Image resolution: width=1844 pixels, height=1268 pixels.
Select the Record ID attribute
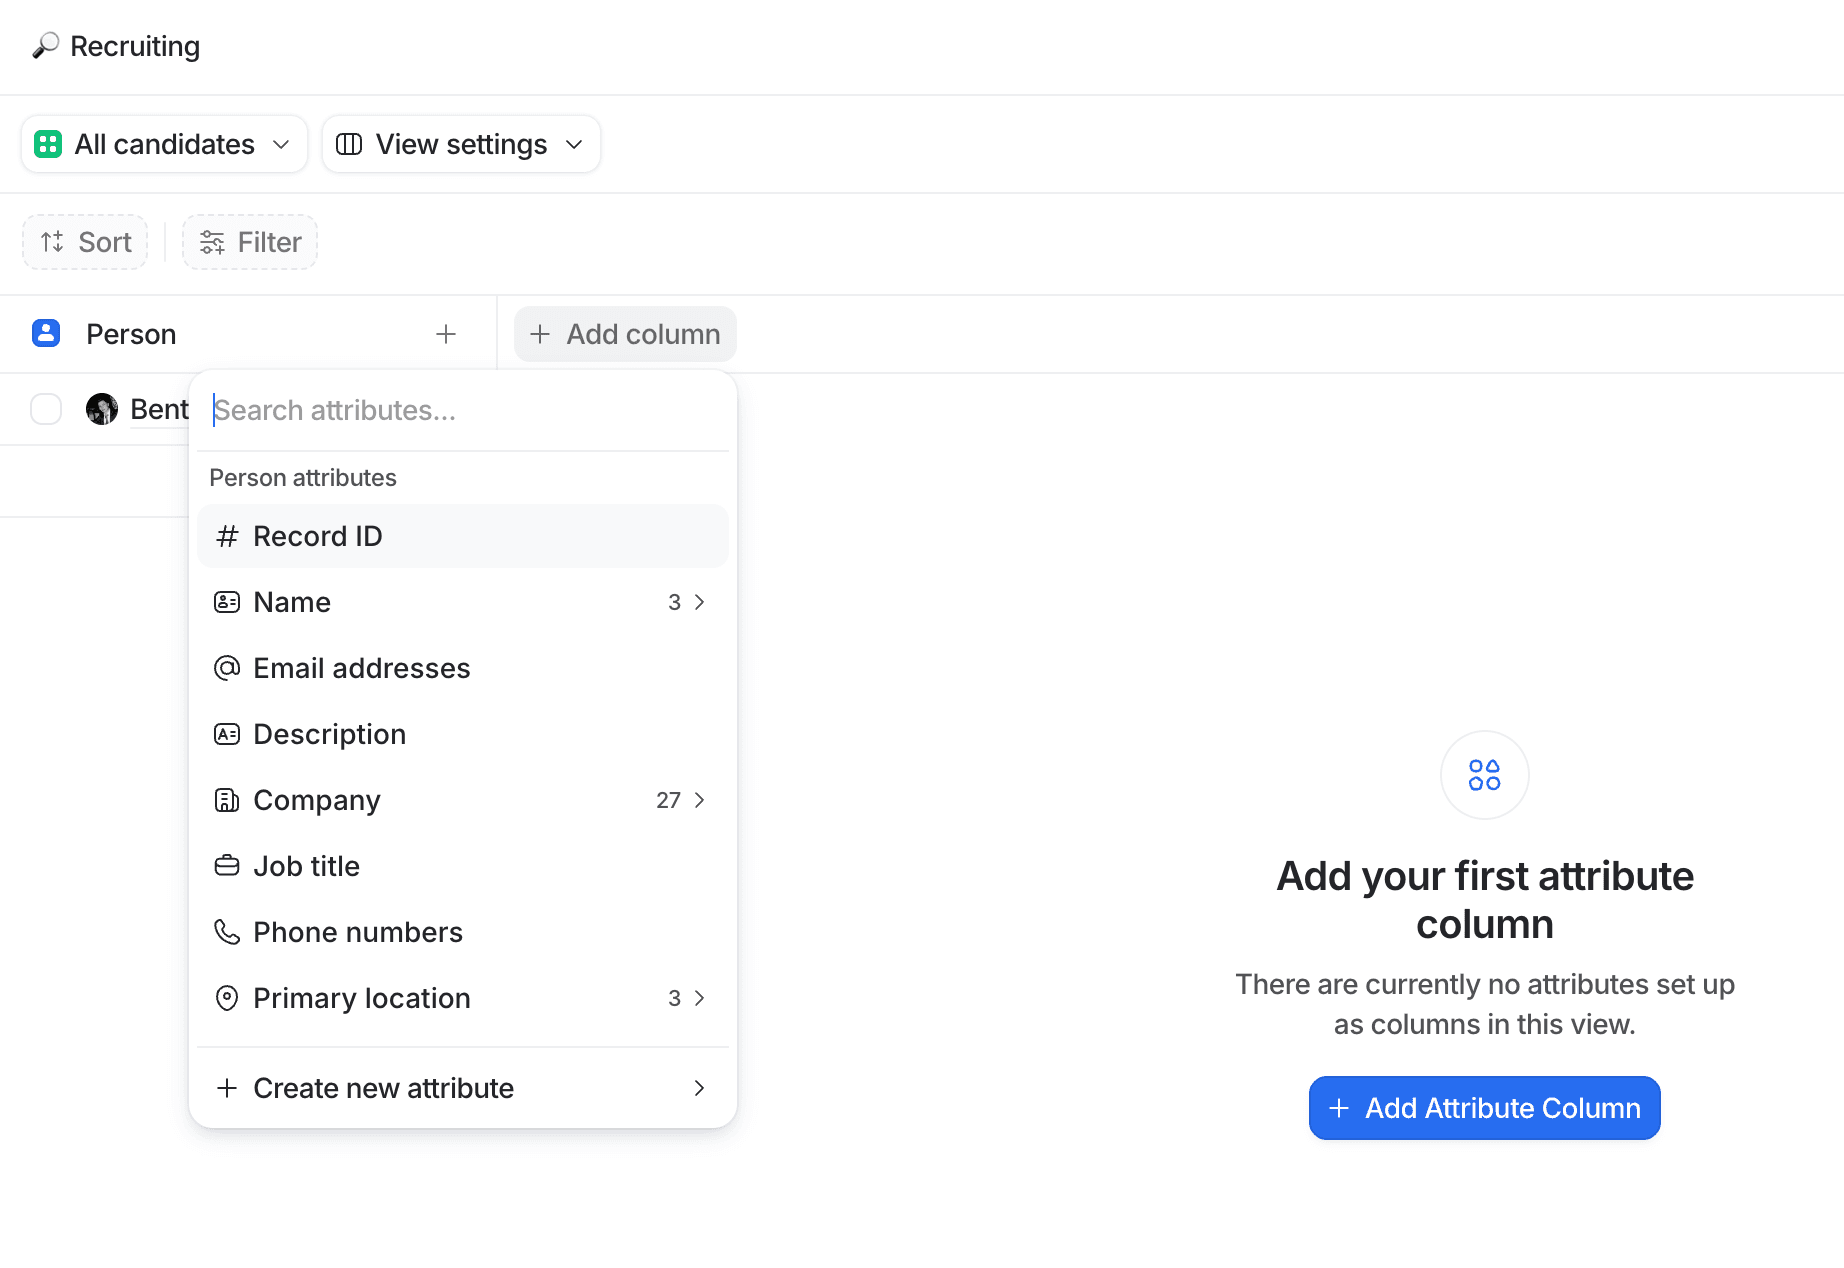click(x=317, y=535)
